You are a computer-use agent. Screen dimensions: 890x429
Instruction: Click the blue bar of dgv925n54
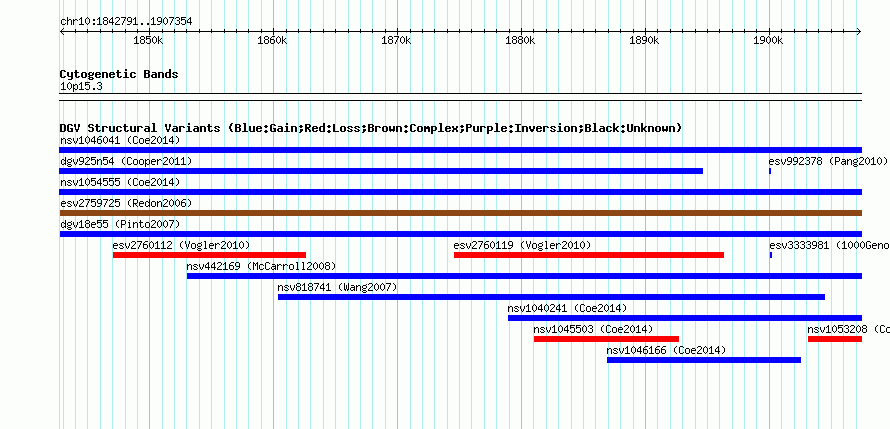[381, 171]
